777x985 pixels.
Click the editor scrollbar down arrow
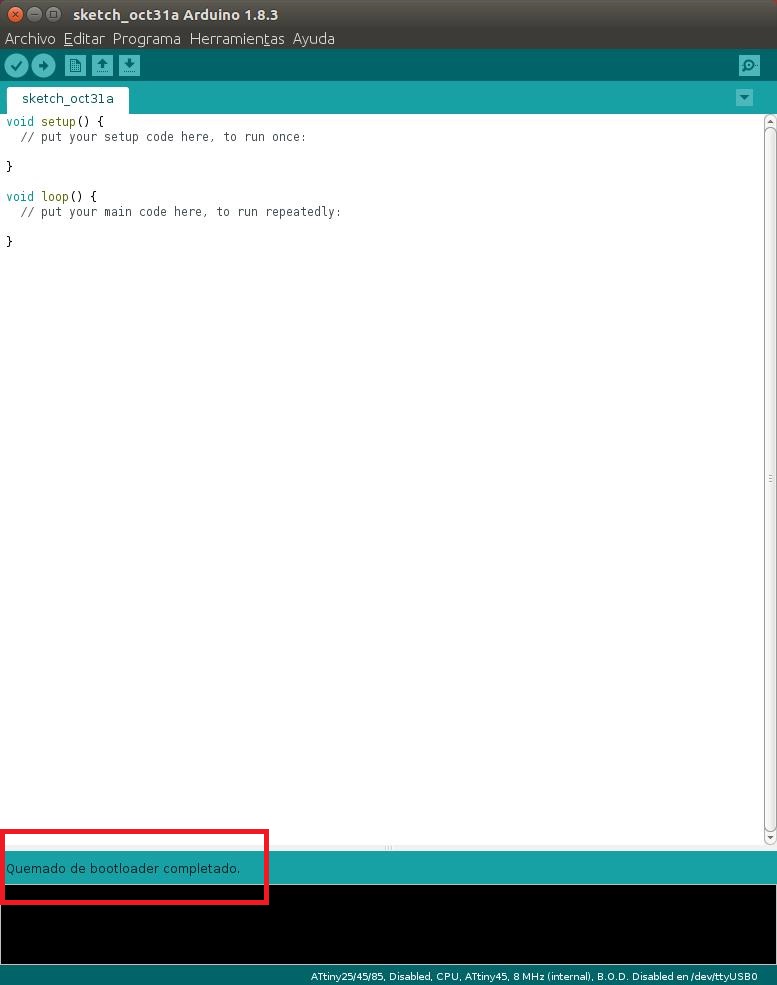pos(770,837)
